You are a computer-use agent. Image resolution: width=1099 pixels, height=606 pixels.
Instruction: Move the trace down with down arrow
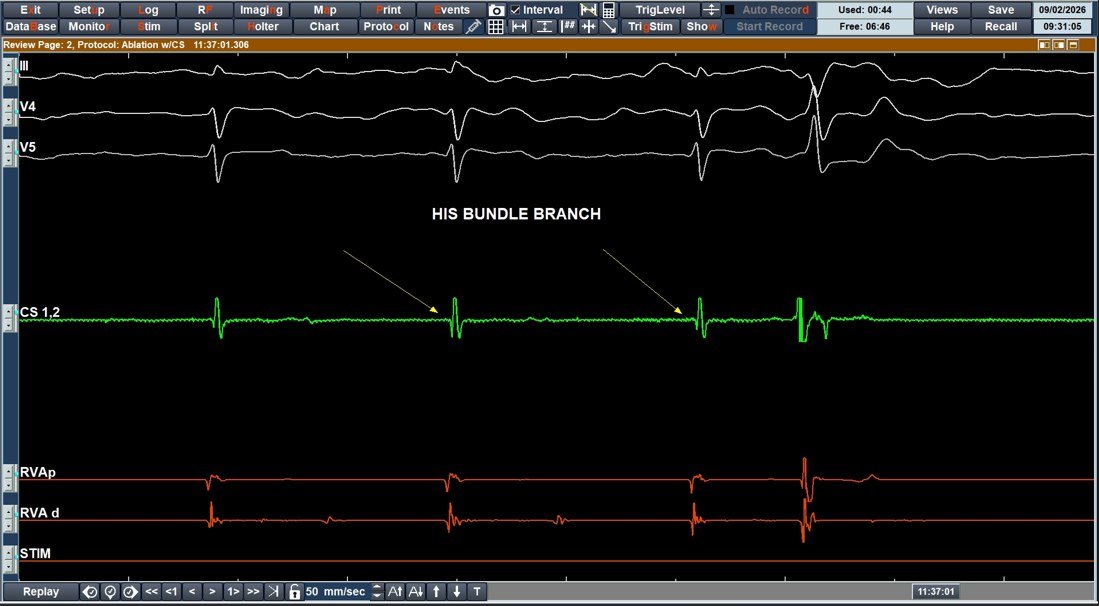tap(457, 592)
